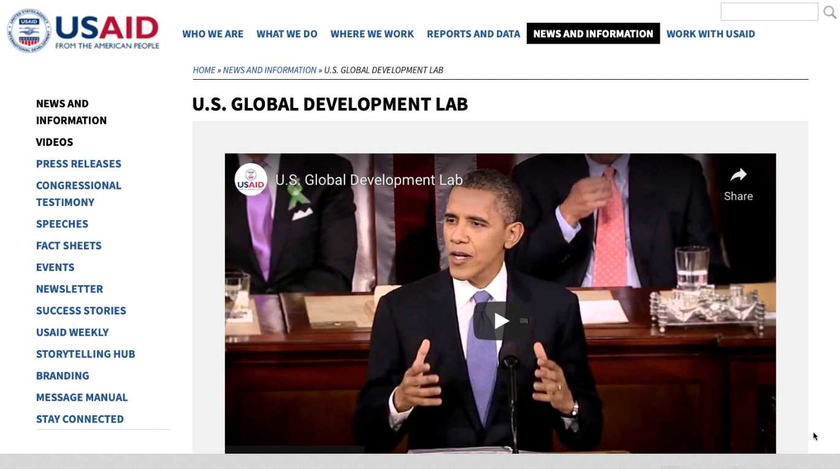Image resolution: width=840 pixels, height=469 pixels.
Task: Click the Home breadcrumb link
Action: tap(204, 70)
